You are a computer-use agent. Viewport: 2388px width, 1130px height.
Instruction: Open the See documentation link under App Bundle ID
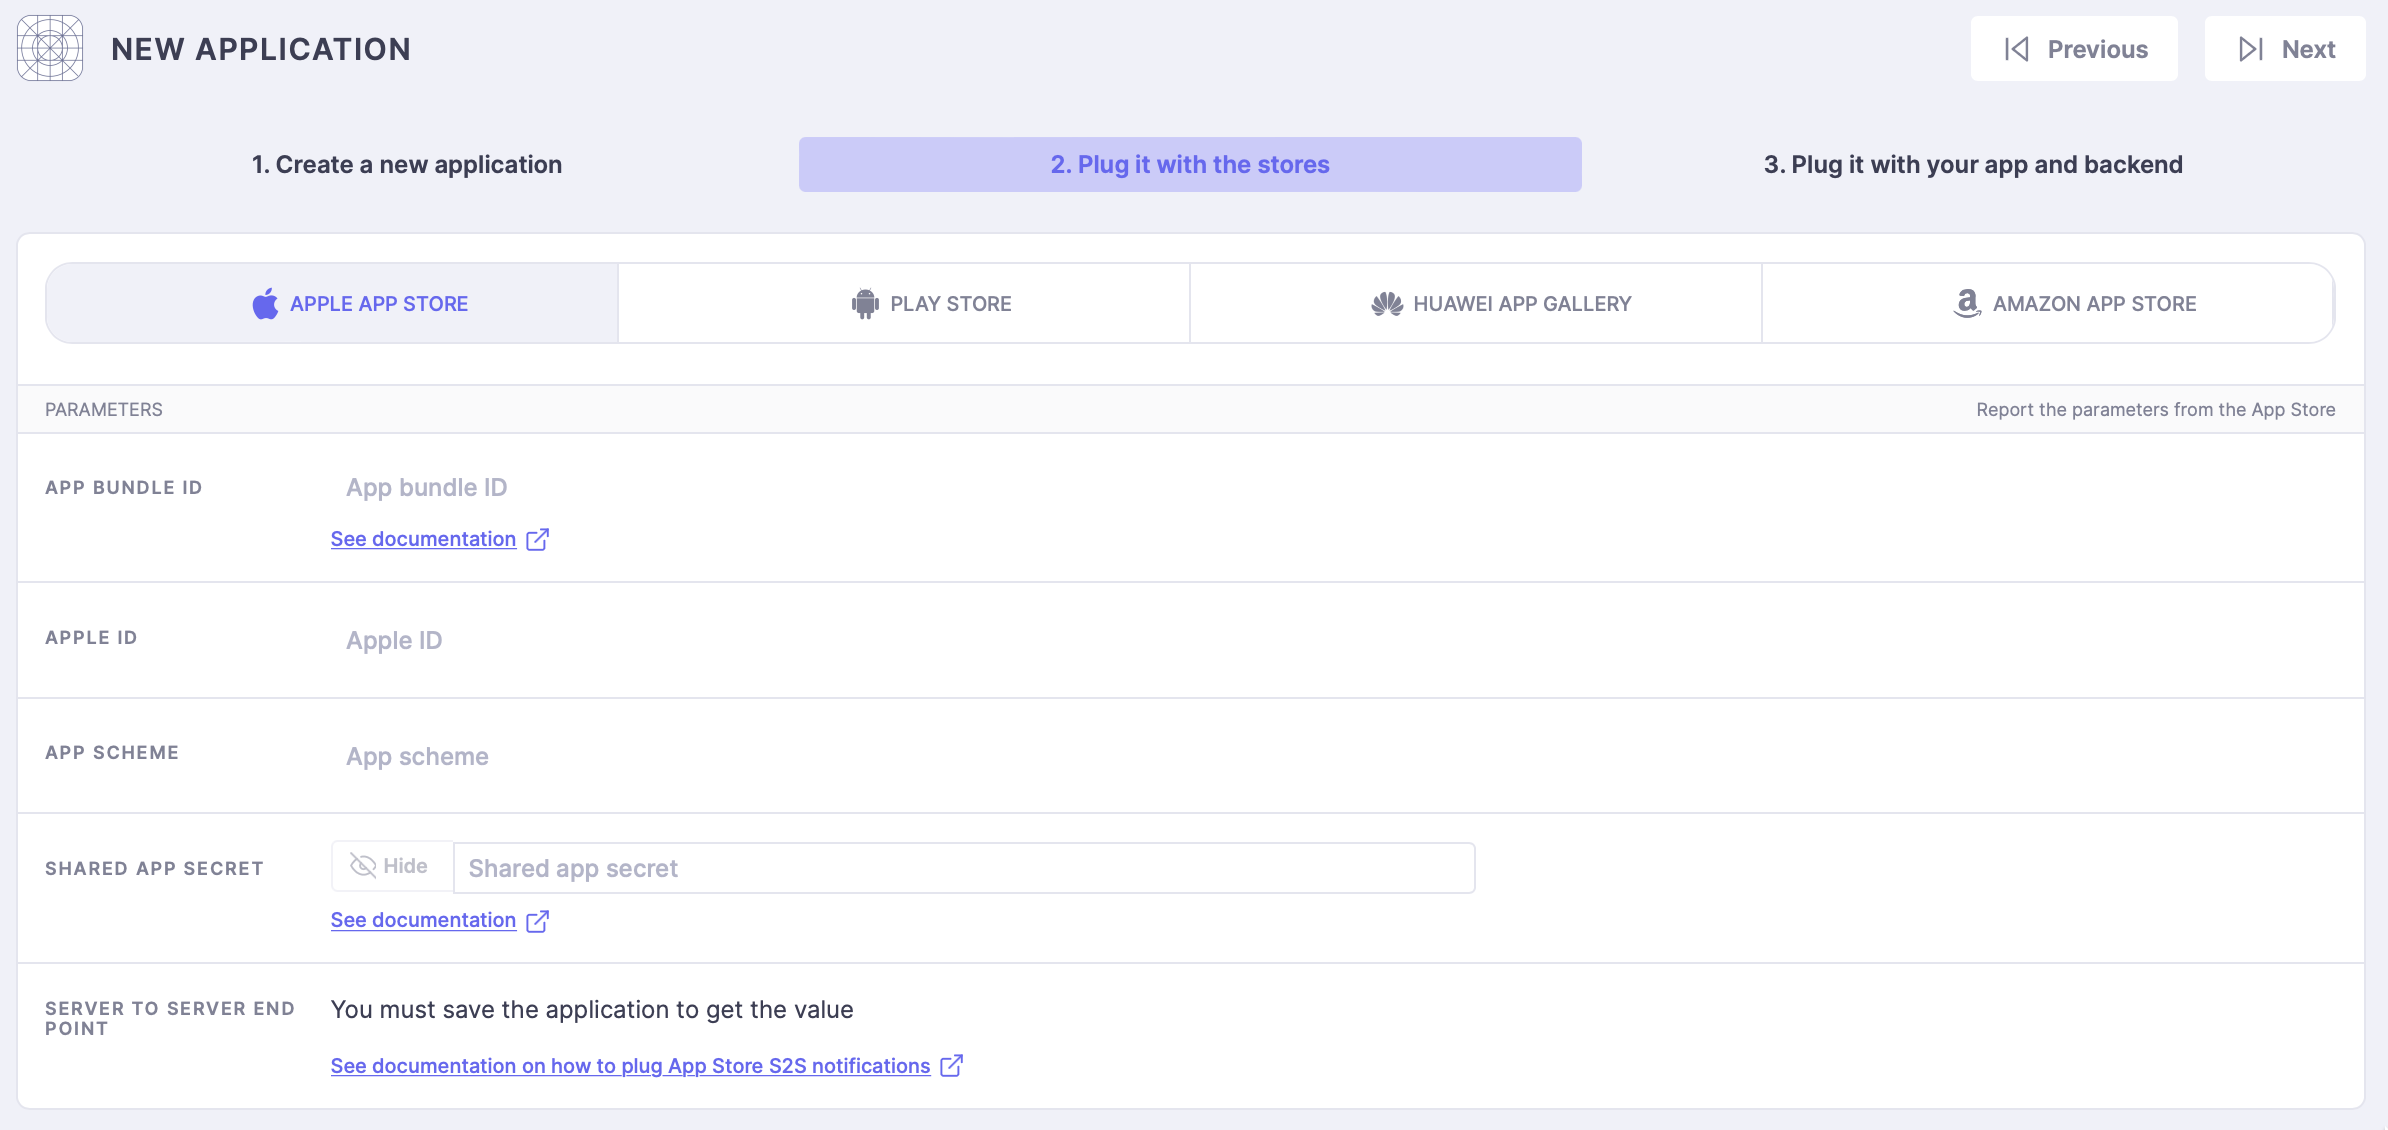(x=423, y=539)
